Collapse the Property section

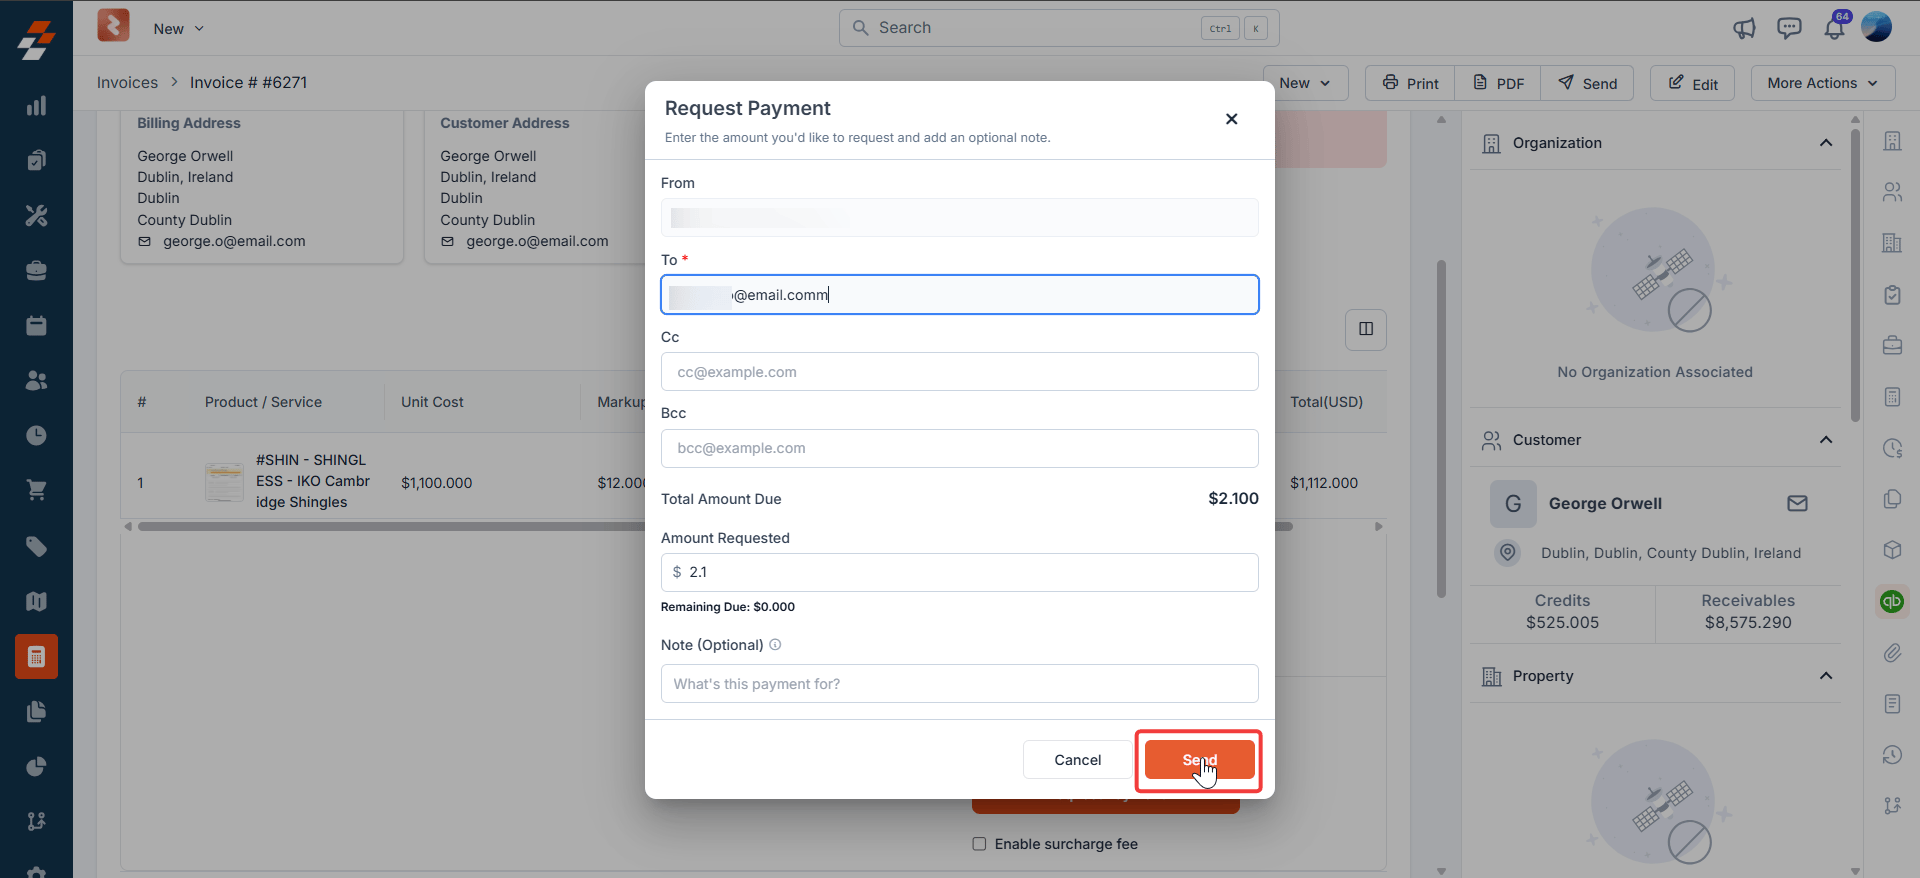click(1826, 676)
